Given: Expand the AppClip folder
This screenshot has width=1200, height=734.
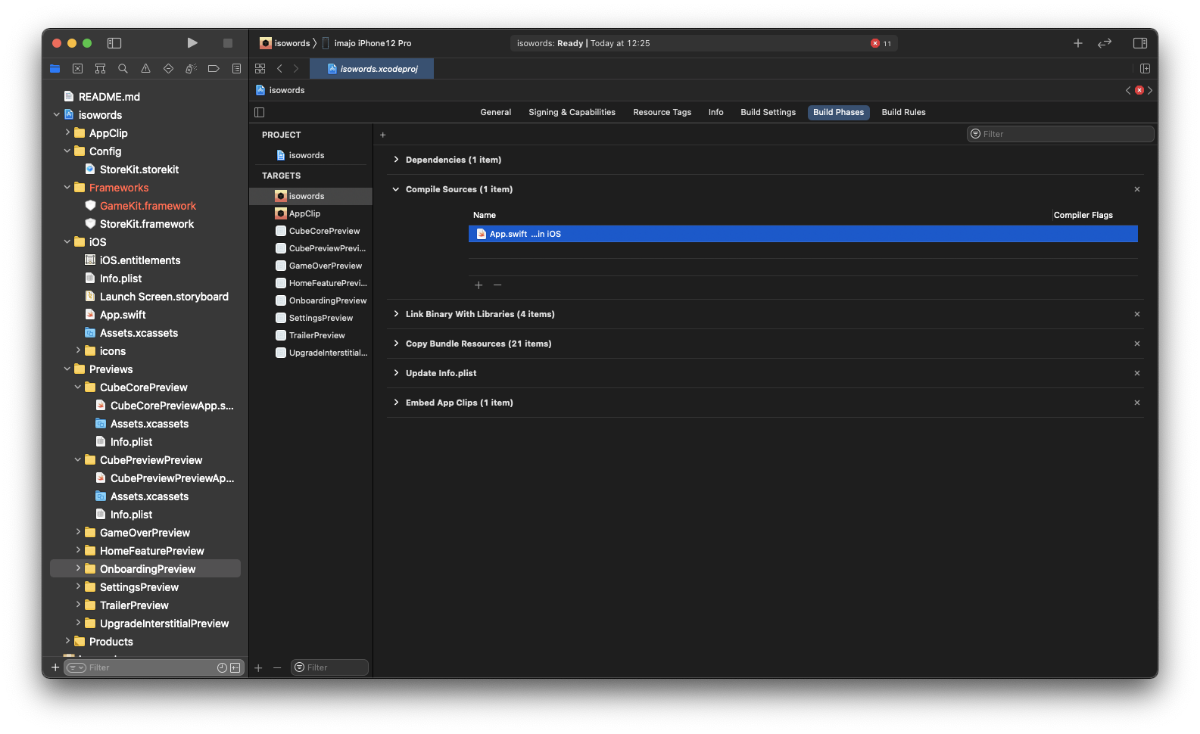Looking at the screenshot, I should (x=67, y=133).
